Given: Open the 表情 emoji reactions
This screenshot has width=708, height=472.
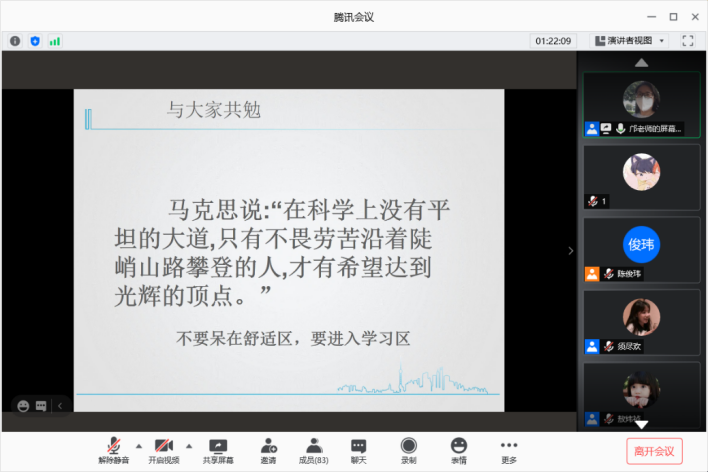Looking at the screenshot, I should point(458,450).
